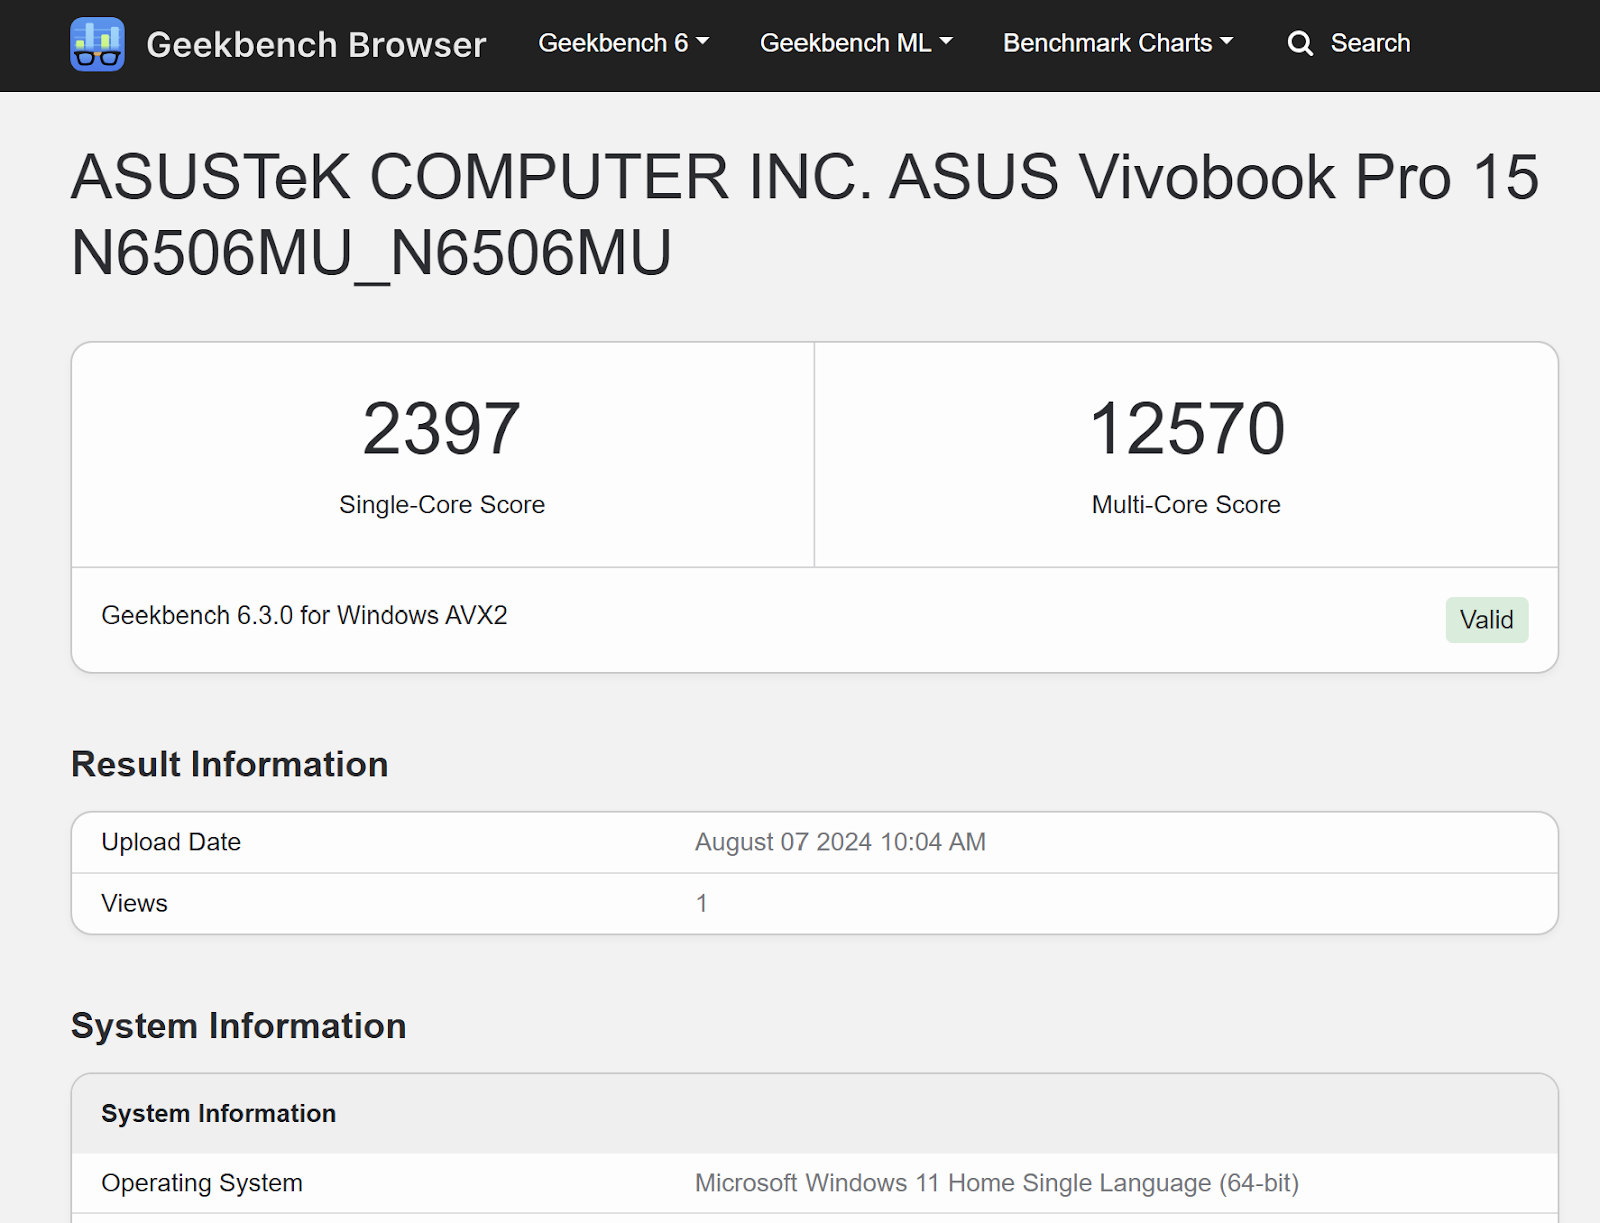The image size is (1600, 1223).
Task: Expand the Geekbench 6 dropdown menu
Action: (624, 43)
